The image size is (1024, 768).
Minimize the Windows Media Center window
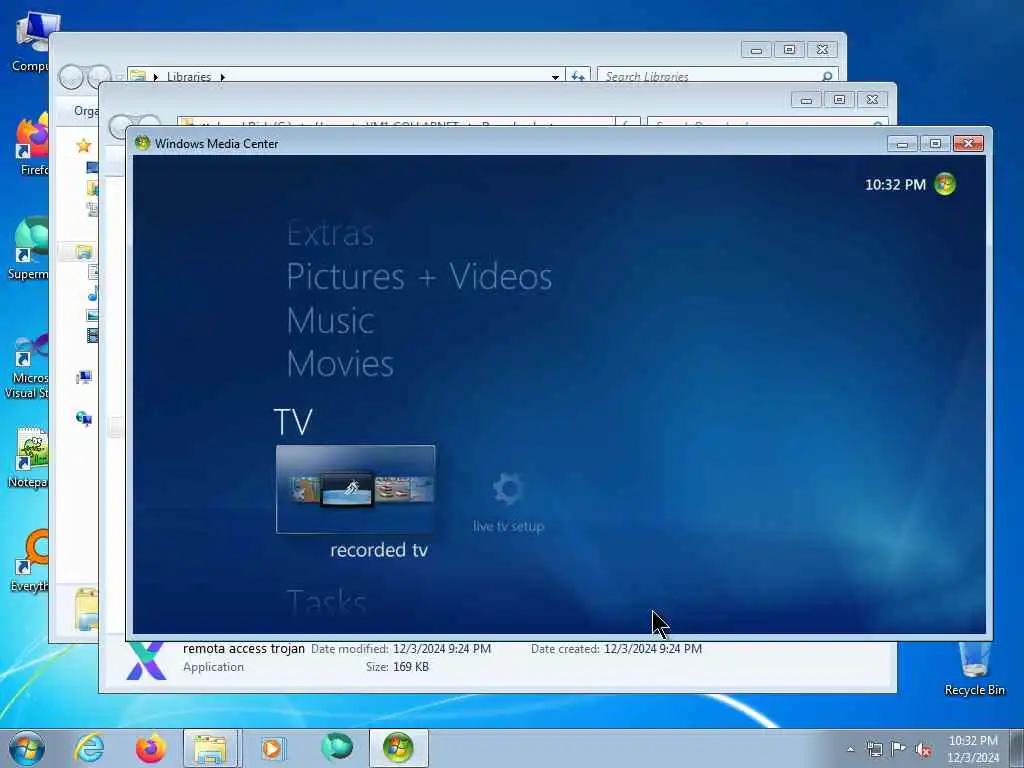pos(903,144)
